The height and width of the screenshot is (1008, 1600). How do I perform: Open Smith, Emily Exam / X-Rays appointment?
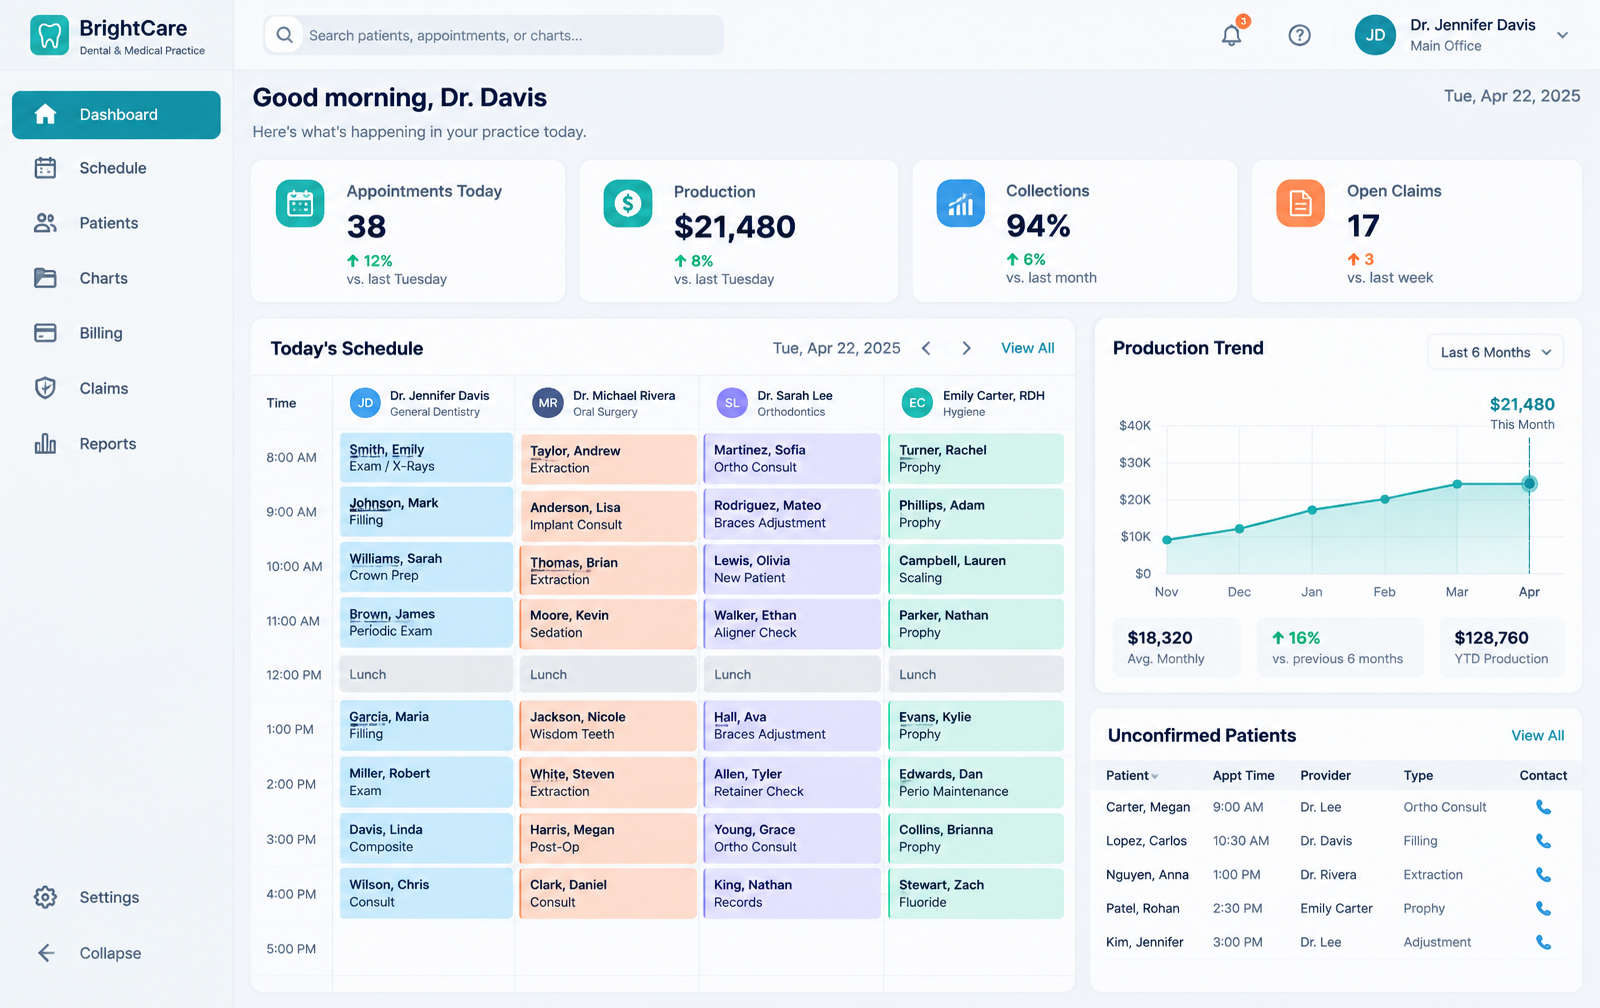click(x=426, y=458)
